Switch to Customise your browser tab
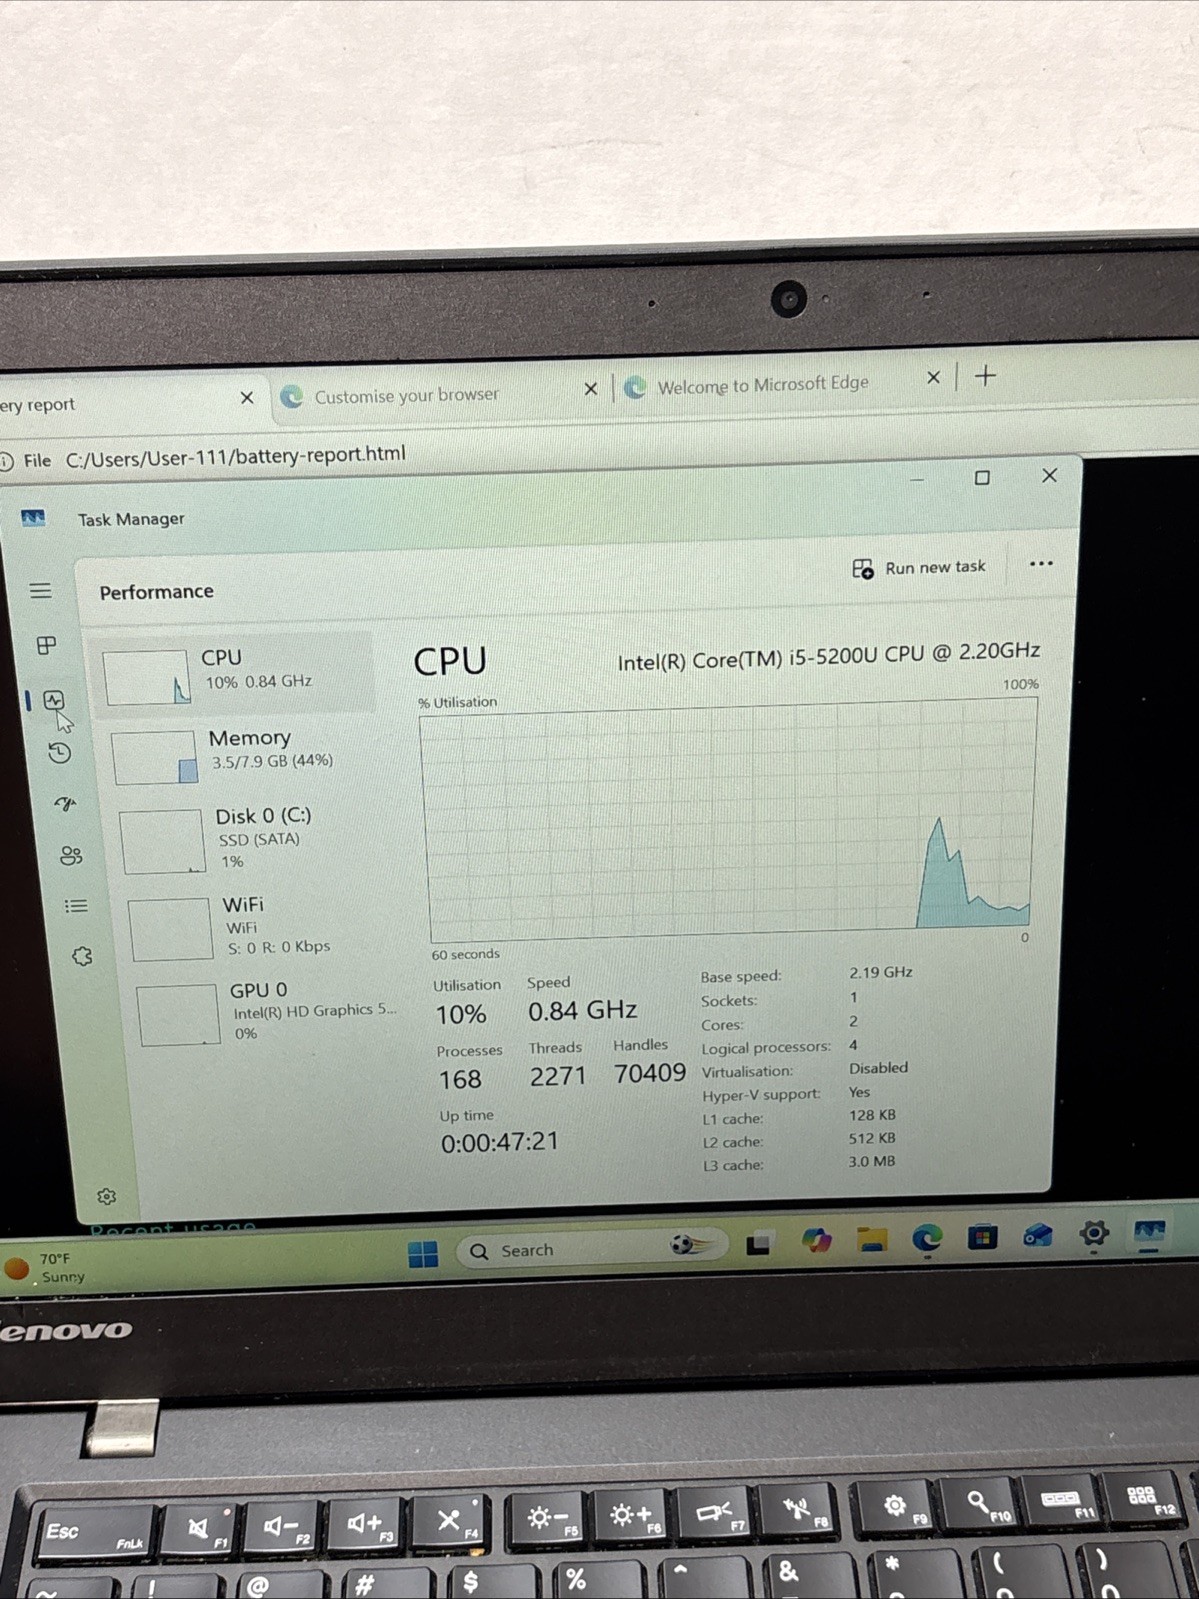 [x=406, y=395]
